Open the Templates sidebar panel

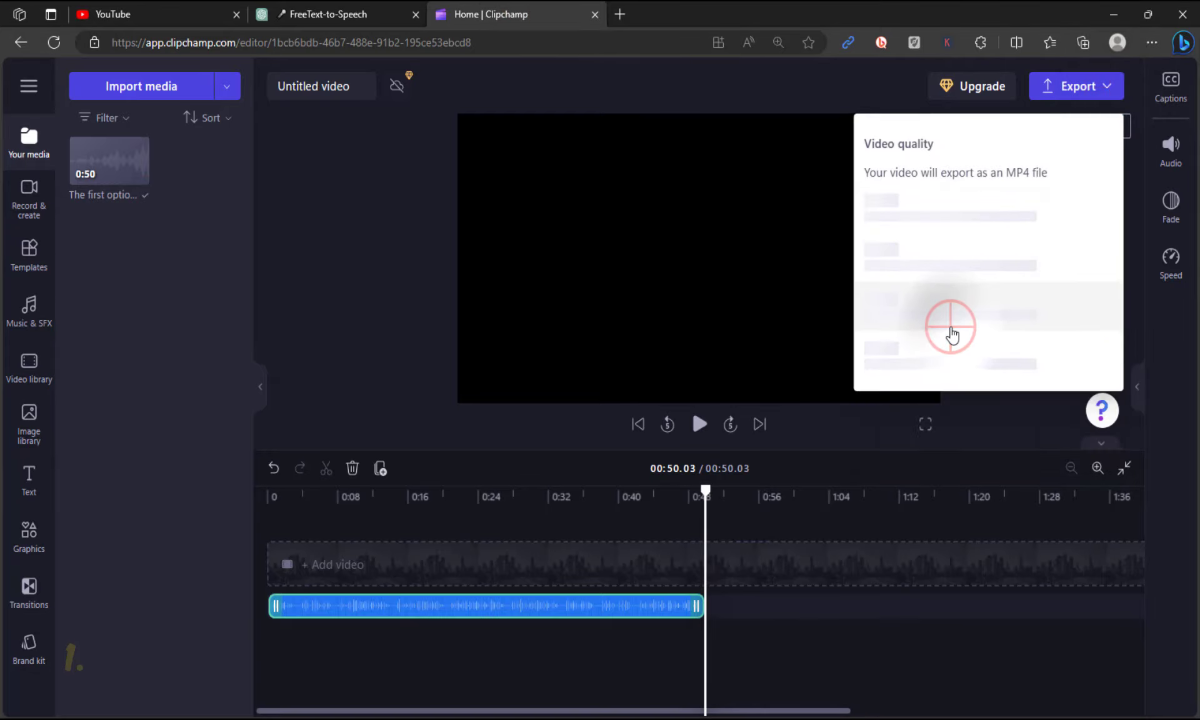pyautogui.click(x=29, y=255)
